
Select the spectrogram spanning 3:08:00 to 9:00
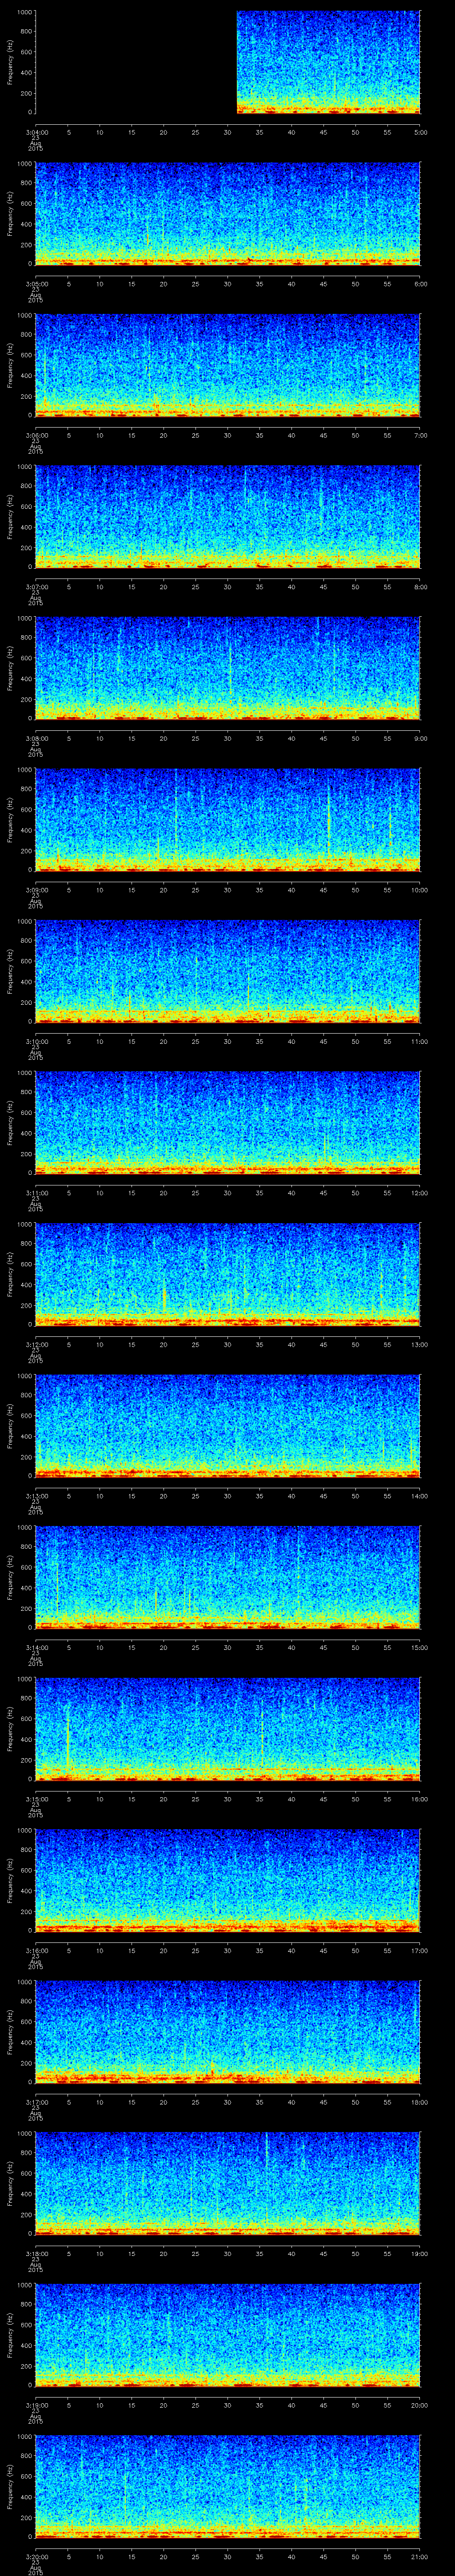pos(227,668)
